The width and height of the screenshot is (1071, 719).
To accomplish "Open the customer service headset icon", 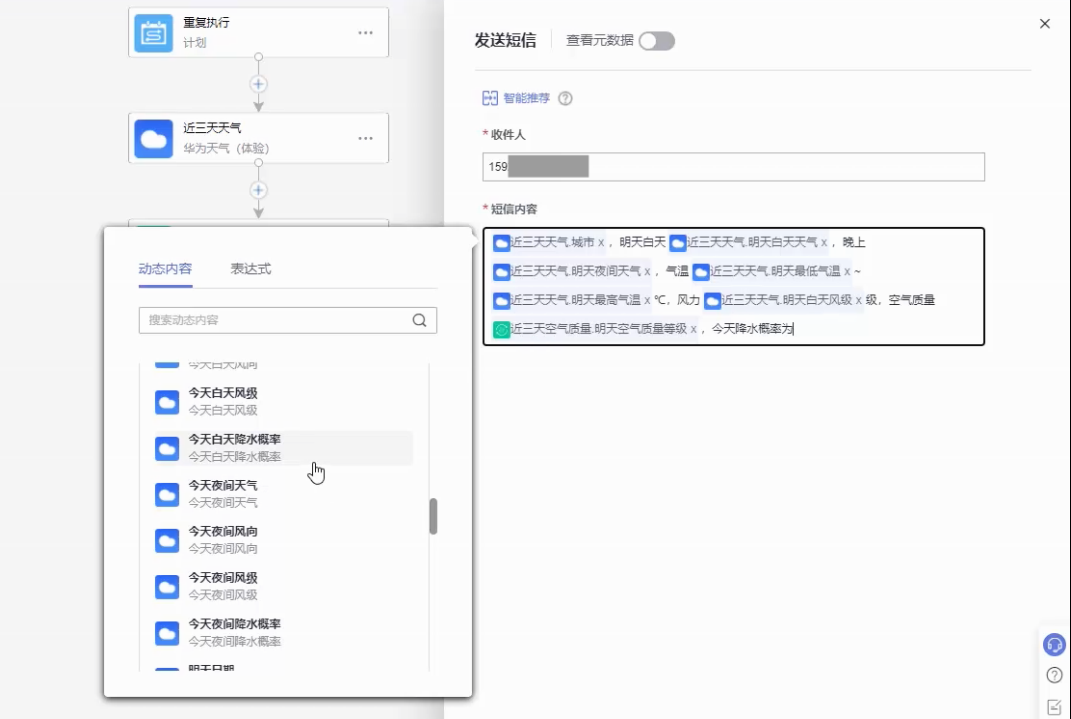I will (1054, 645).
